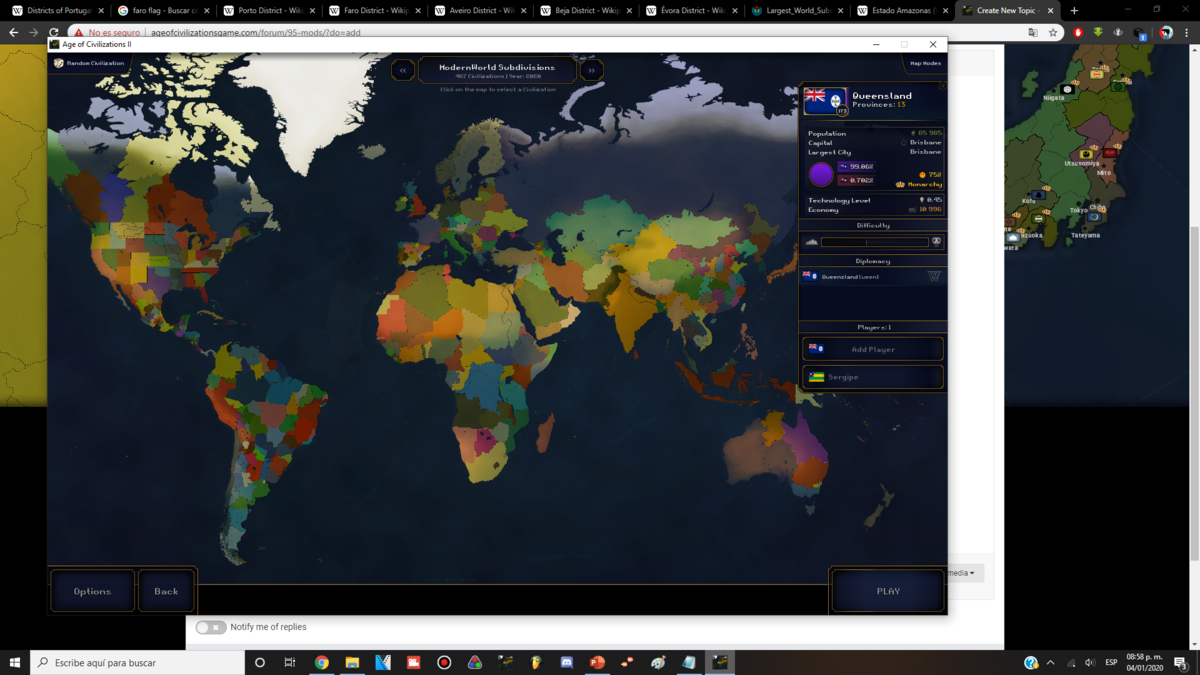Click the green download arrow extension icon

pyautogui.click(x=1098, y=32)
